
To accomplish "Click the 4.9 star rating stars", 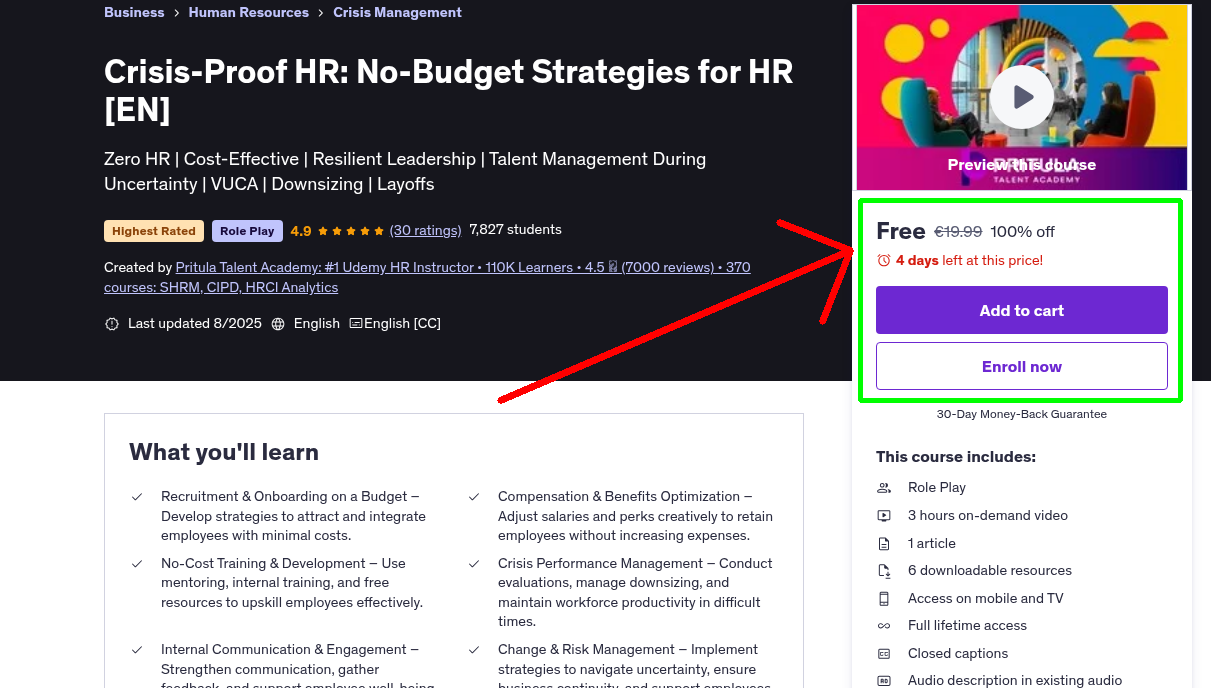I will click(x=351, y=231).
